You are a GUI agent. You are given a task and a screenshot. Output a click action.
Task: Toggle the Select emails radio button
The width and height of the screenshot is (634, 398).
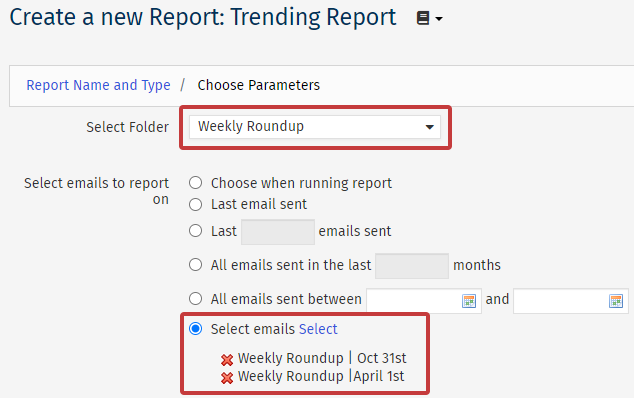(x=196, y=329)
